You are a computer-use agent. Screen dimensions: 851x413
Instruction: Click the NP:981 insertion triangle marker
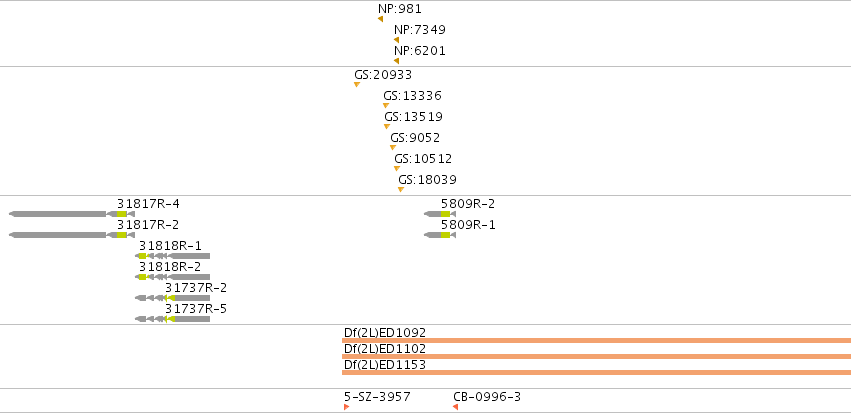(380, 19)
